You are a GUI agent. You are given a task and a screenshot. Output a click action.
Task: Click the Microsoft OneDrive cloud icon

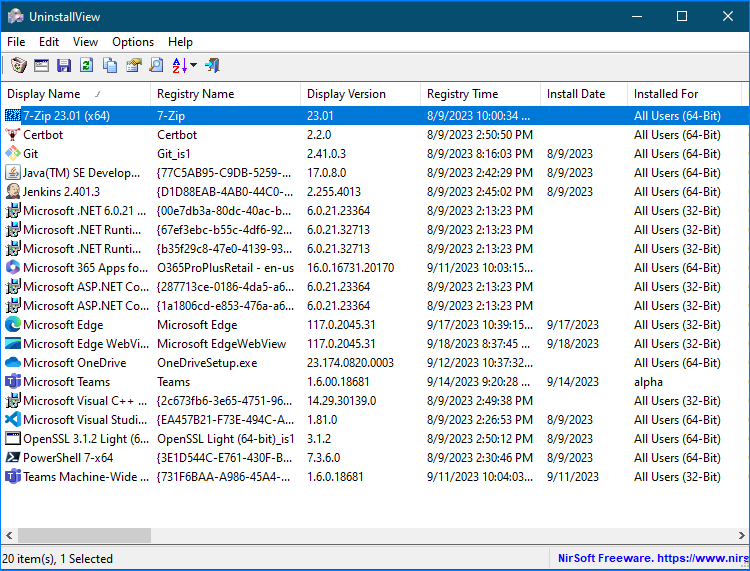(13, 363)
